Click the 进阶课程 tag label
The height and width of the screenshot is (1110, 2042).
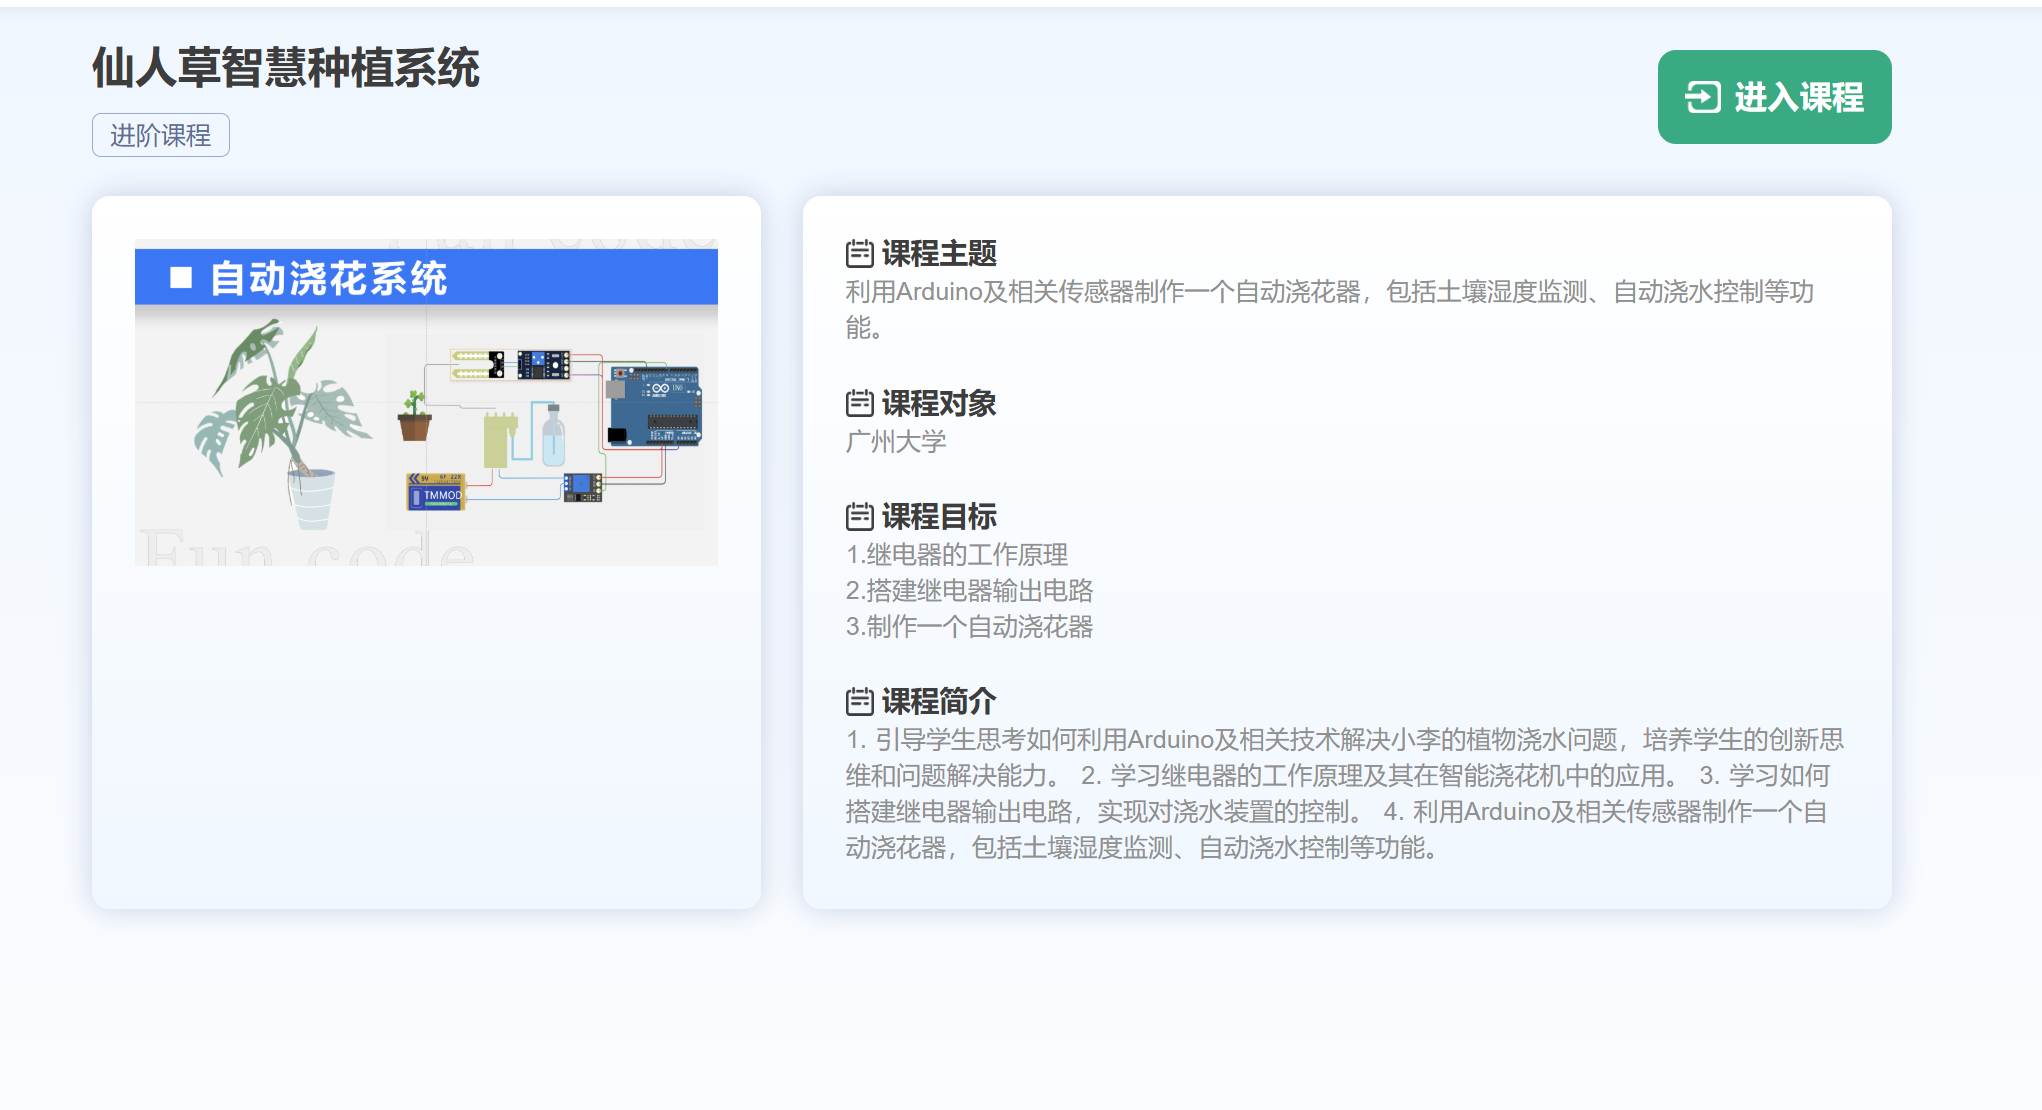(160, 135)
